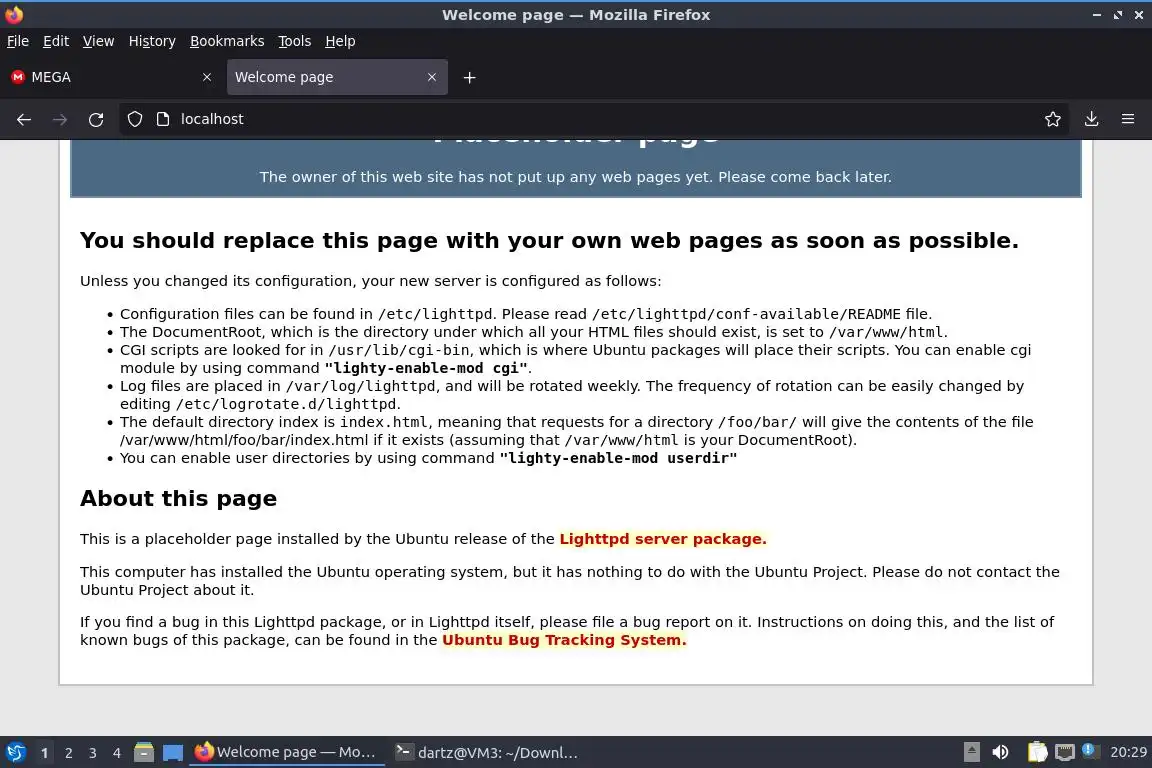Follow the Lighttpd server package link
This screenshot has width=1152, height=768.
pyautogui.click(x=663, y=539)
